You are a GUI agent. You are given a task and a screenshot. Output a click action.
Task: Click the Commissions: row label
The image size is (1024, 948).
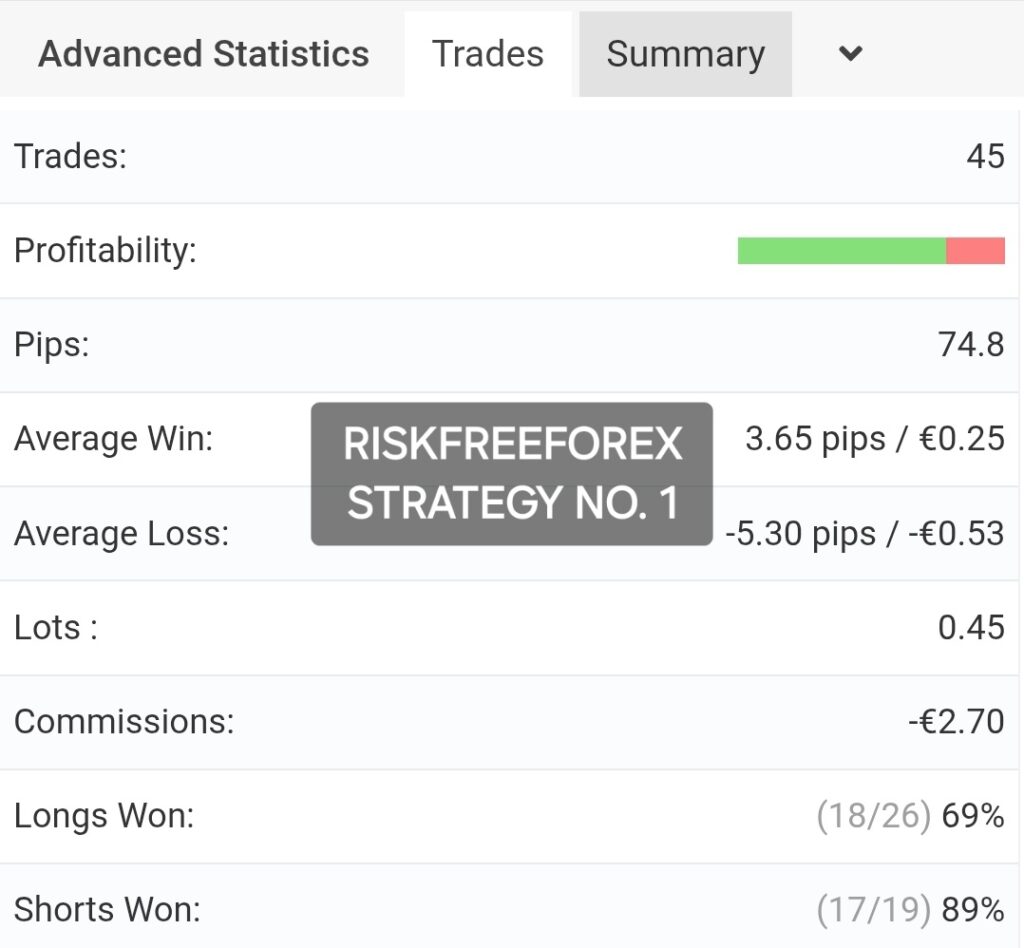point(124,721)
